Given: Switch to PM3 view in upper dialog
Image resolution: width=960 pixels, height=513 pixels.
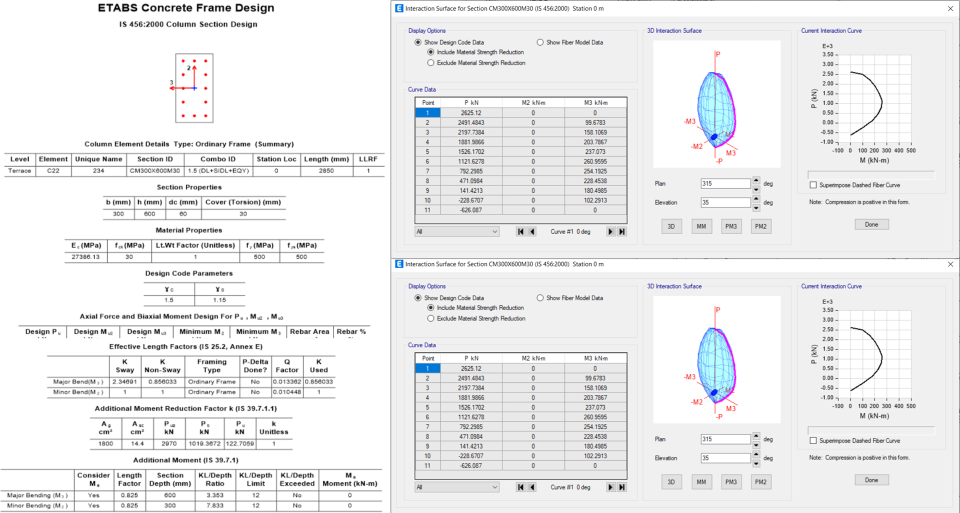Looking at the screenshot, I should pyautogui.click(x=732, y=226).
